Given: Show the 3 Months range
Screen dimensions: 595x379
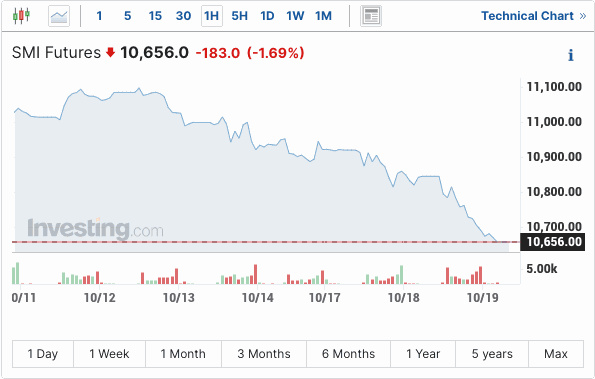Looking at the screenshot, I should pyautogui.click(x=264, y=354).
